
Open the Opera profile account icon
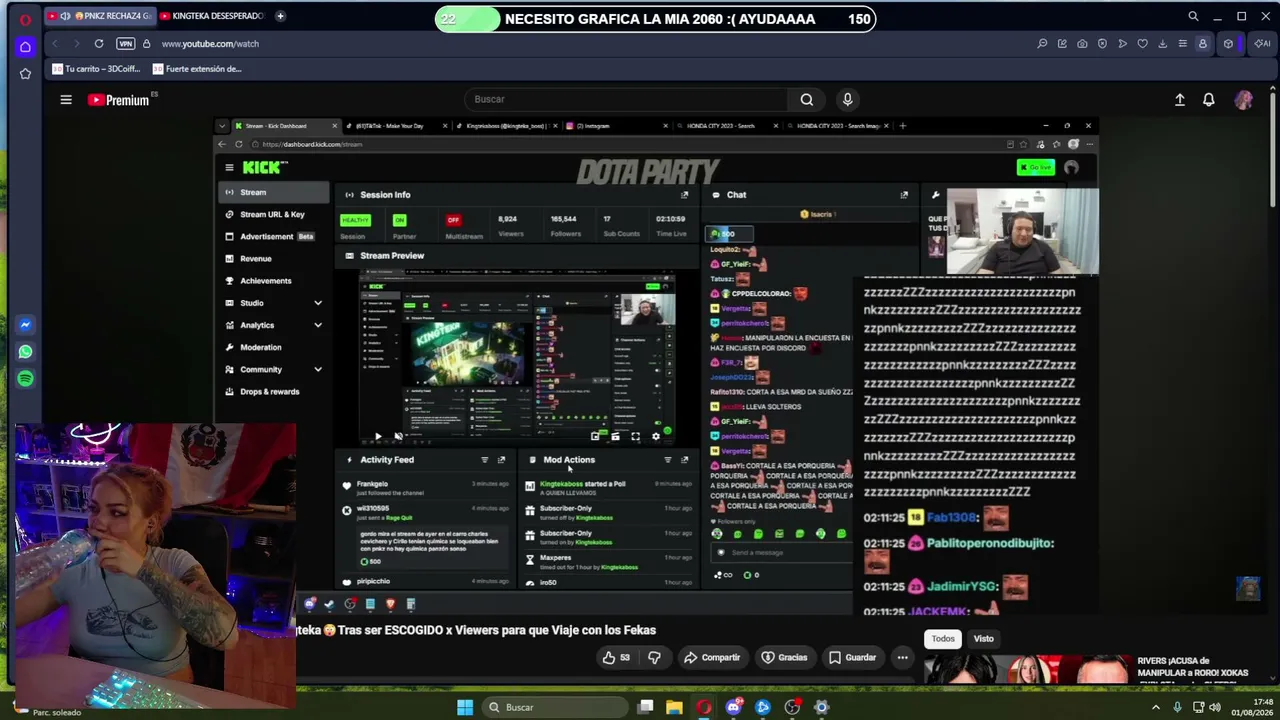[1202, 44]
